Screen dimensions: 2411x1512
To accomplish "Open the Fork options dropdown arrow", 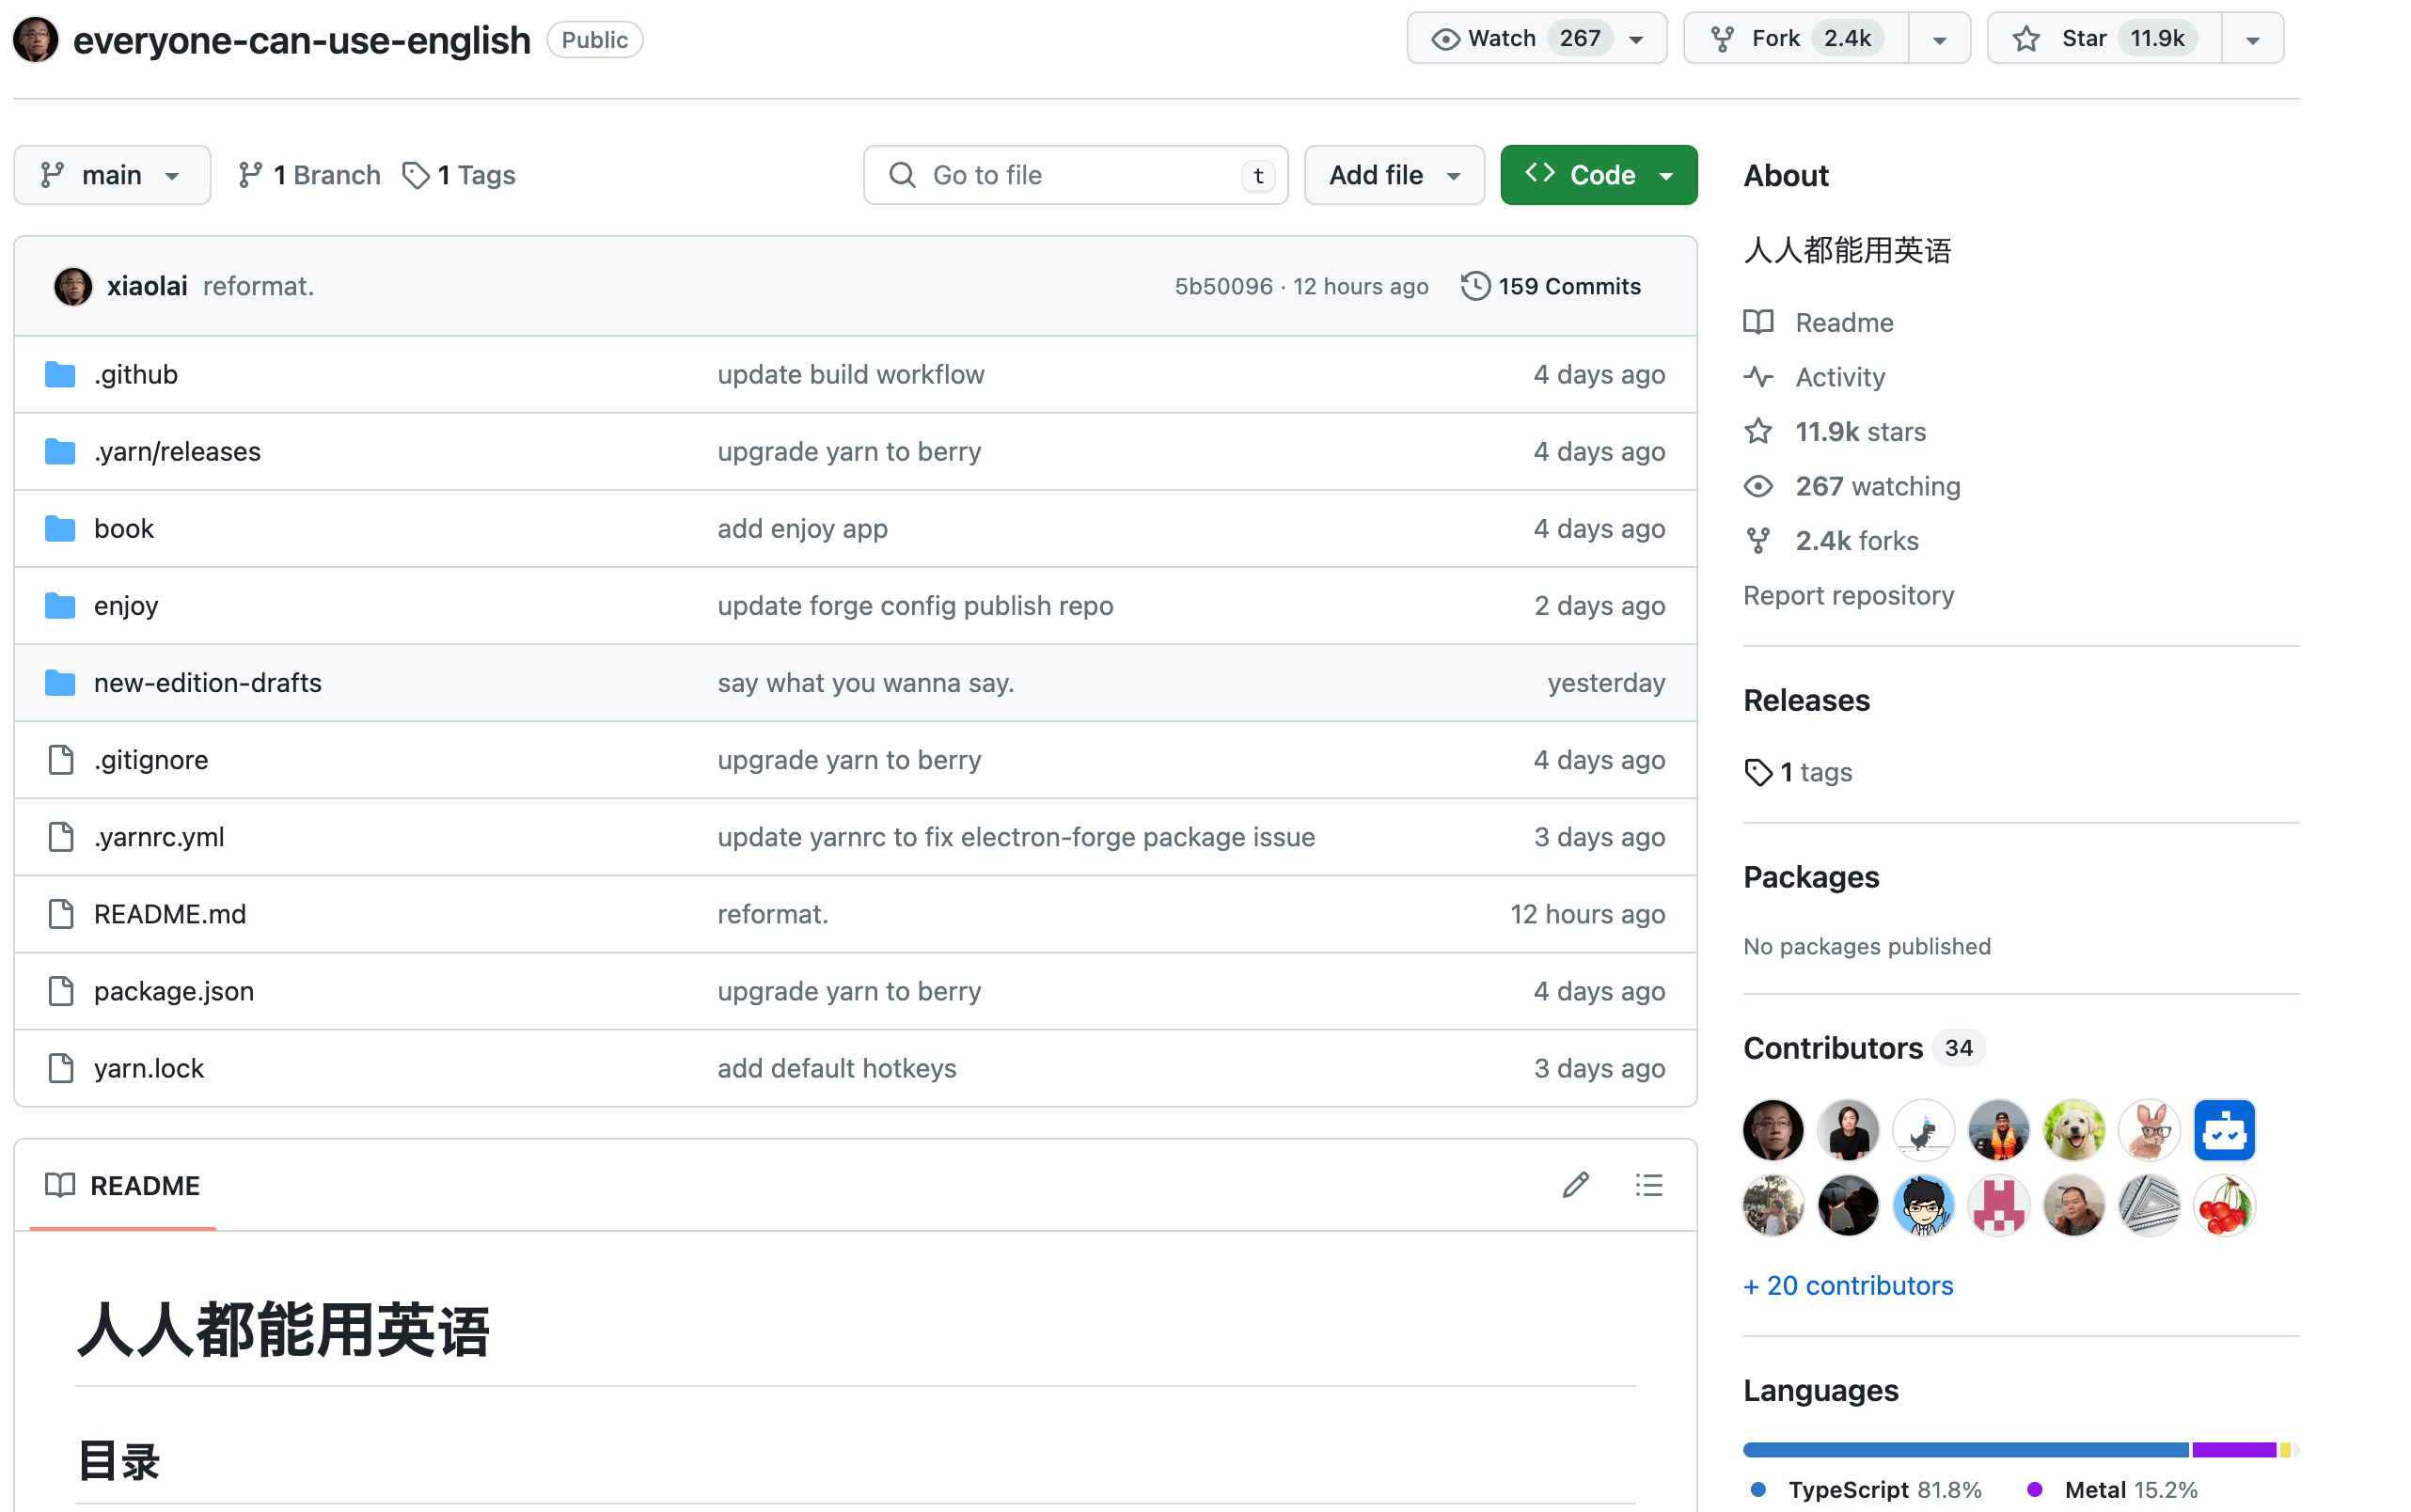I will pyautogui.click(x=1939, y=40).
